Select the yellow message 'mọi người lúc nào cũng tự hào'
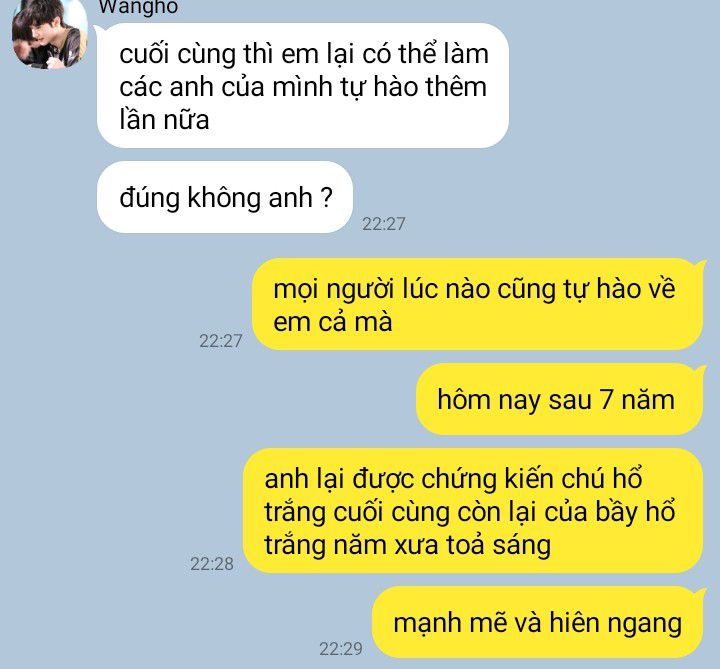This screenshot has height=669, width=720. click(478, 304)
